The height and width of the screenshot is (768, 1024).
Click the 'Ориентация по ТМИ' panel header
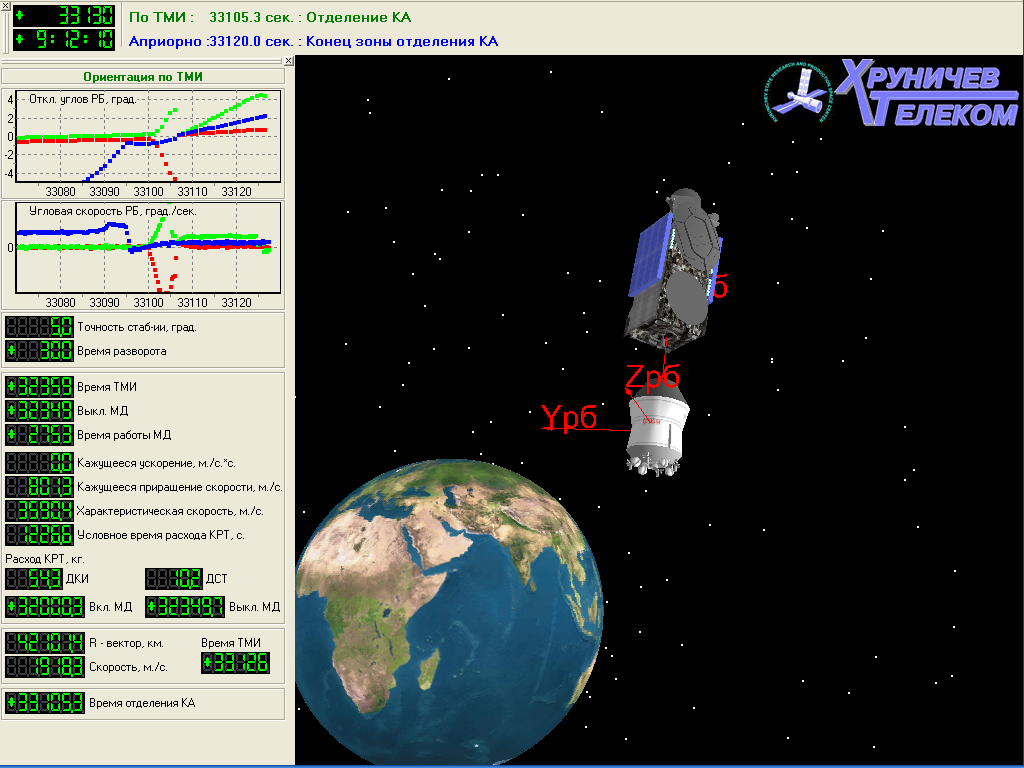pyautogui.click(x=144, y=77)
